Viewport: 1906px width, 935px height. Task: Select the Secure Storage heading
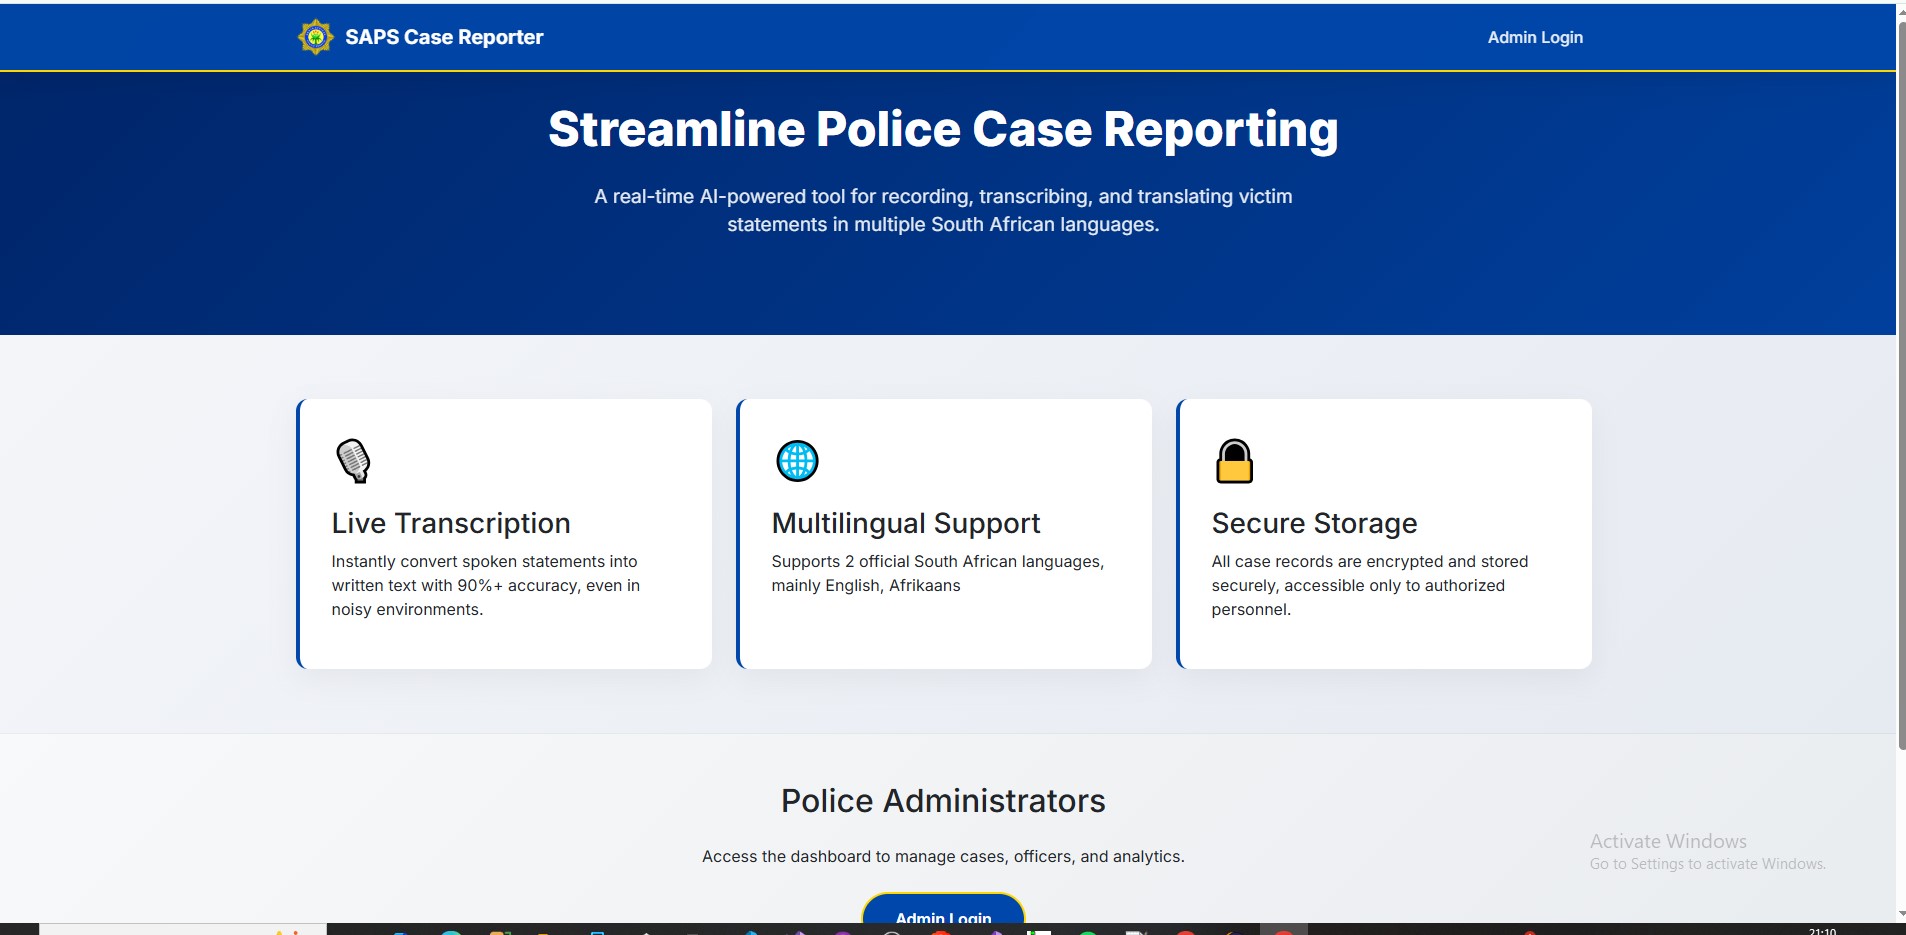(x=1314, y=523)
